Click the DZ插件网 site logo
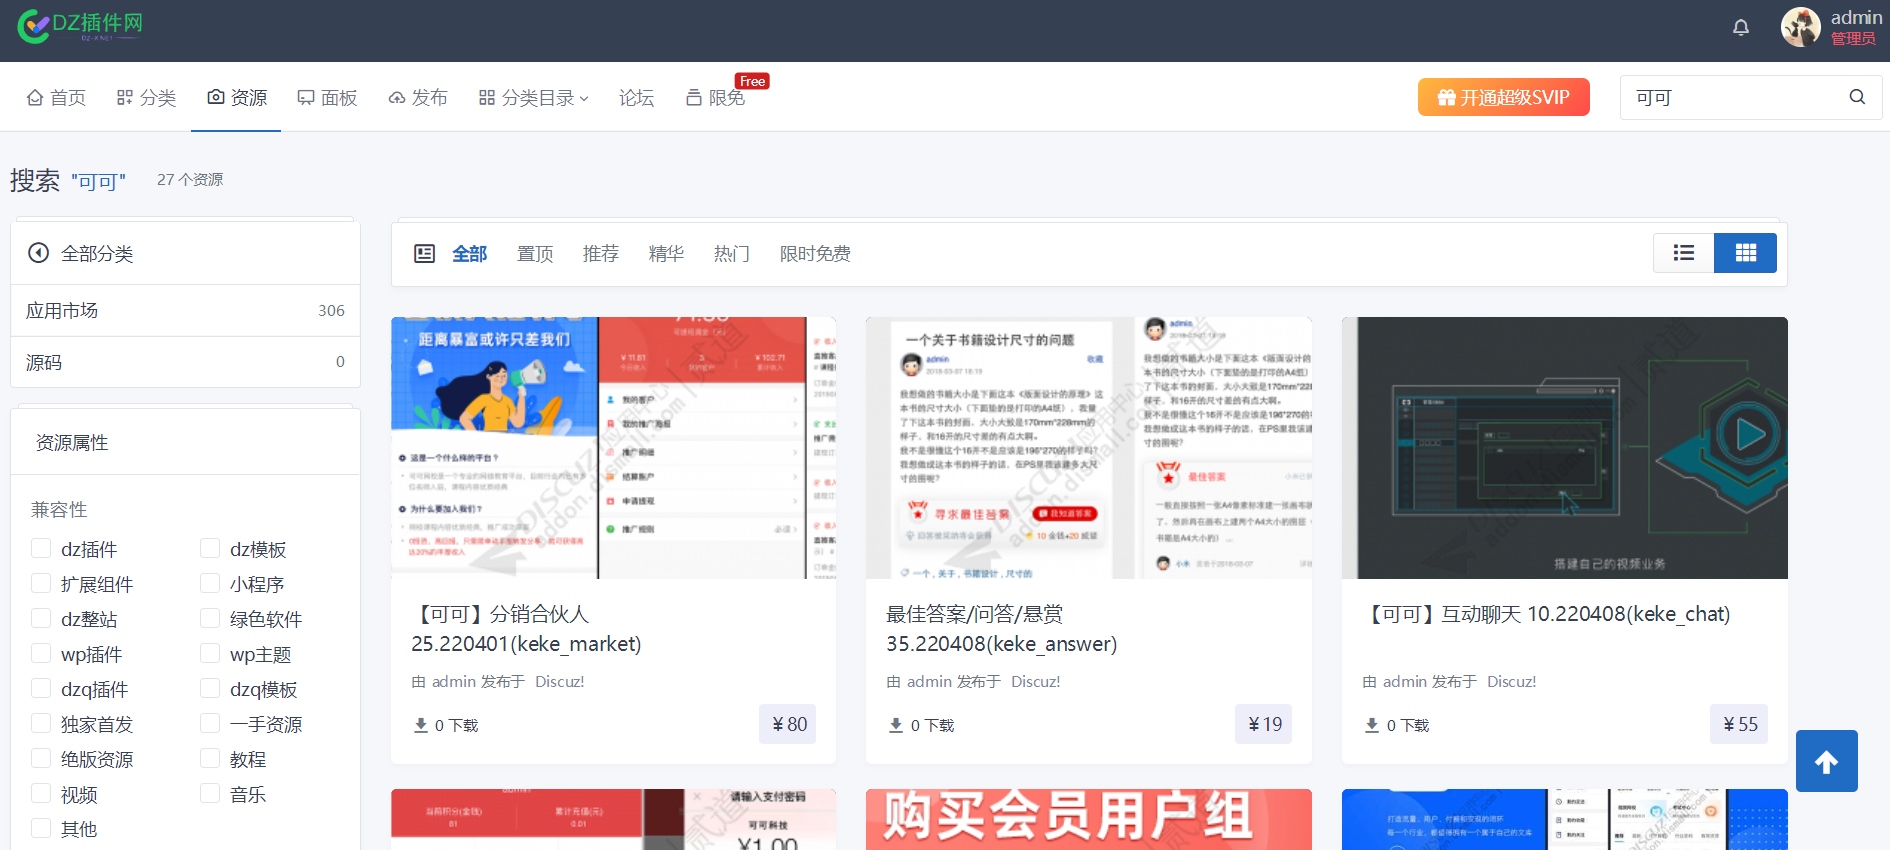The image size is (1890, 850). point(80,26)
